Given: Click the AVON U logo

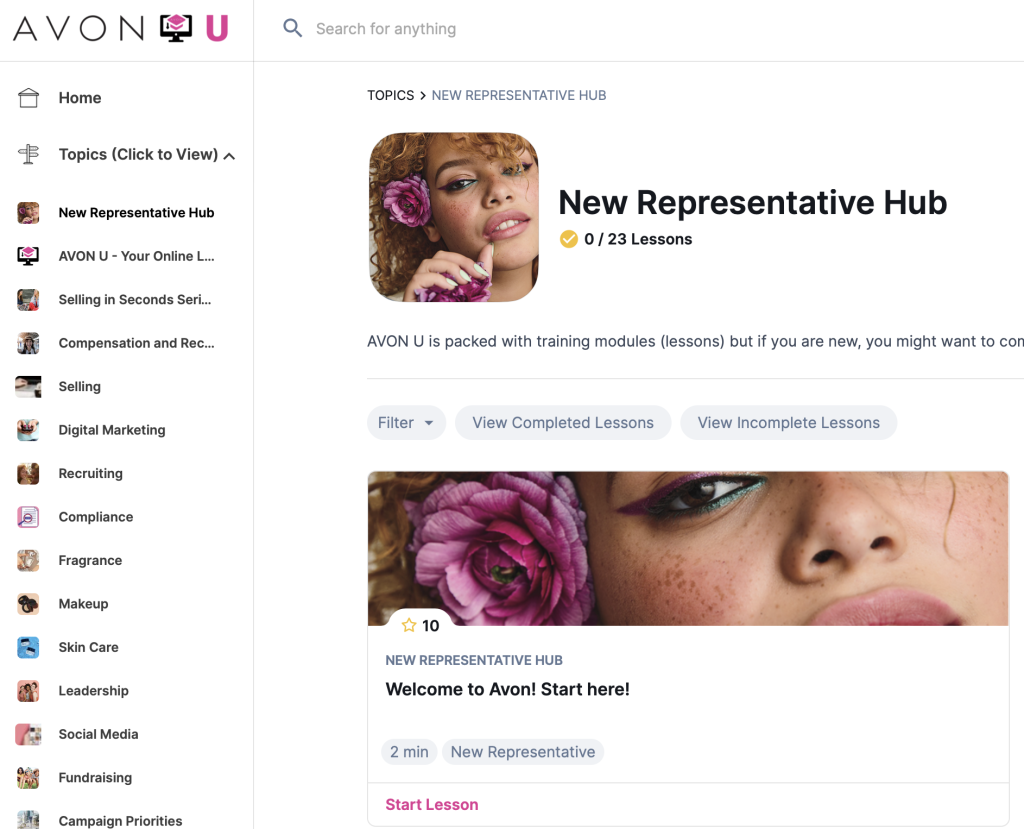Looking at the screenshot, I should point(121,29).
